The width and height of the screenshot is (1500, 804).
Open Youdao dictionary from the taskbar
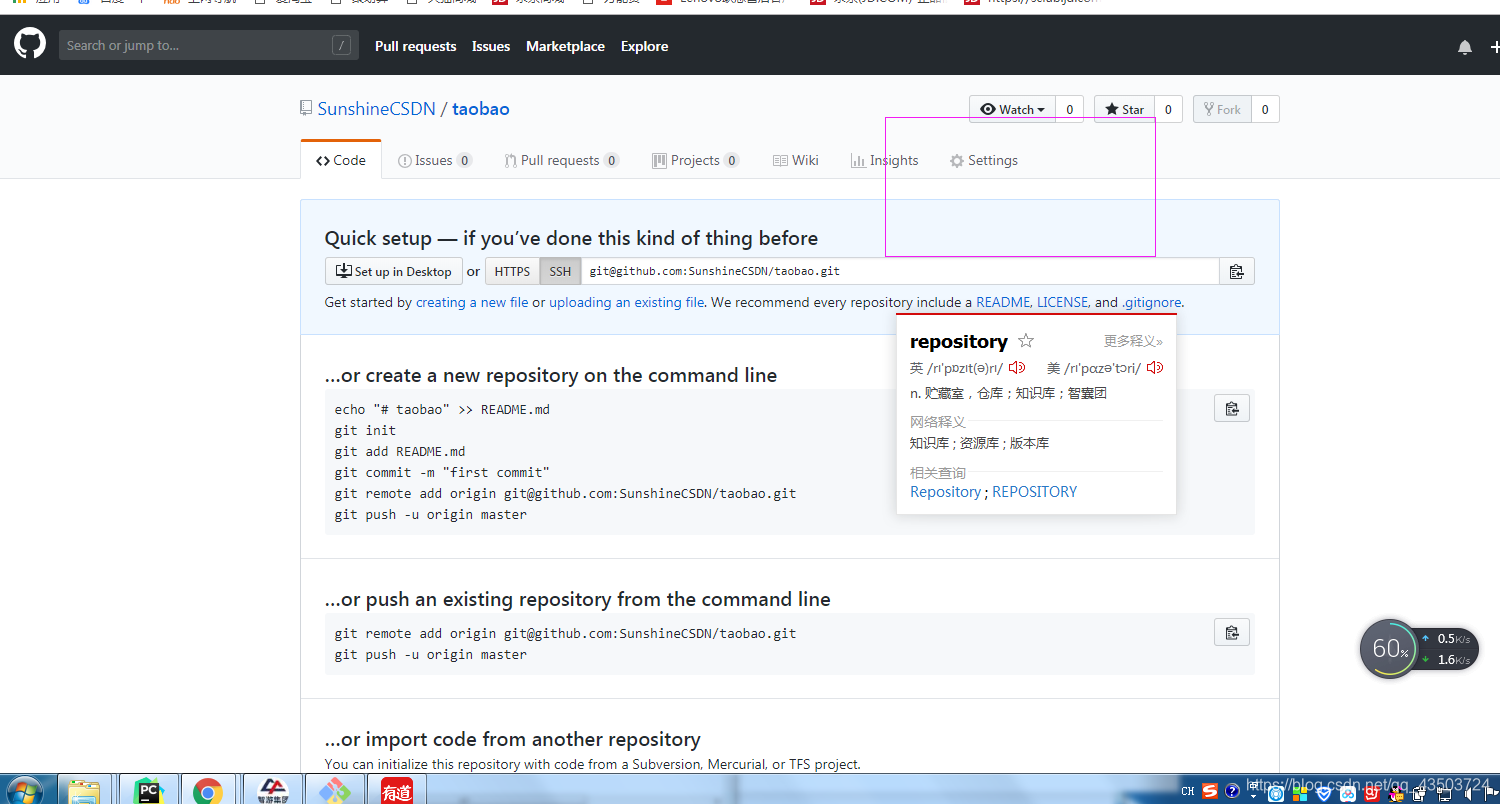[397, 790]
